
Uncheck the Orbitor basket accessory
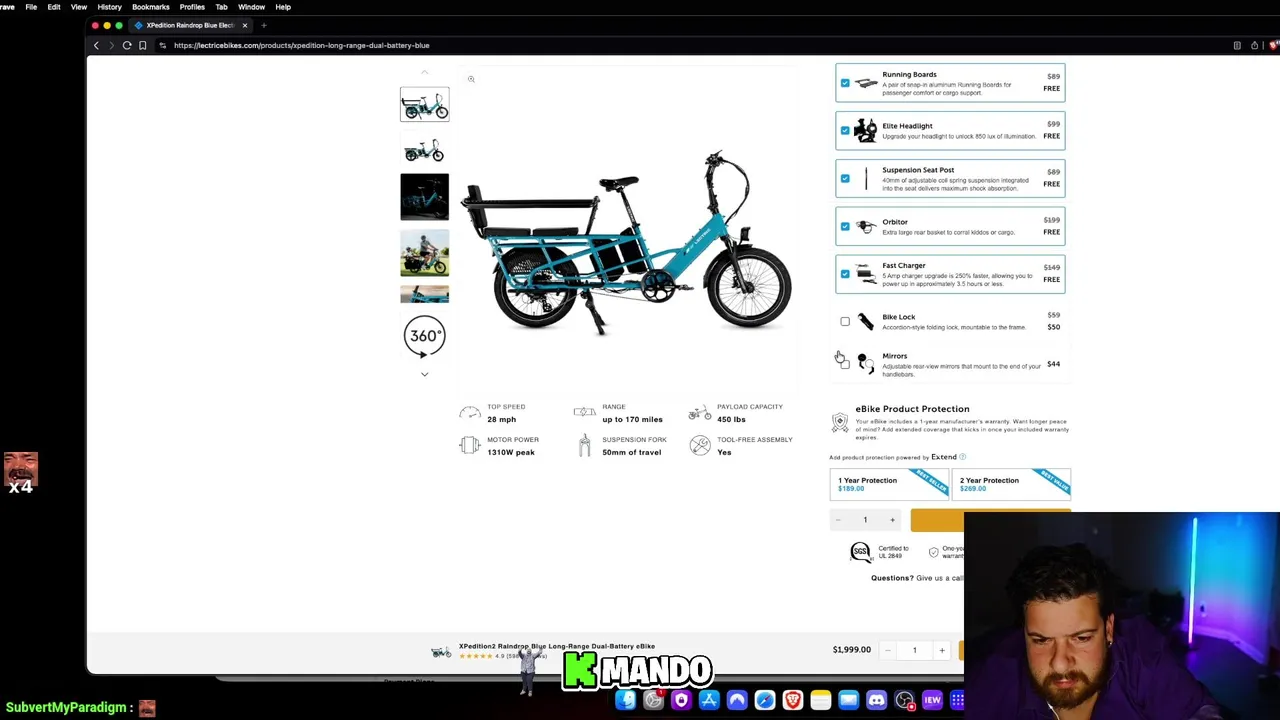845,227
